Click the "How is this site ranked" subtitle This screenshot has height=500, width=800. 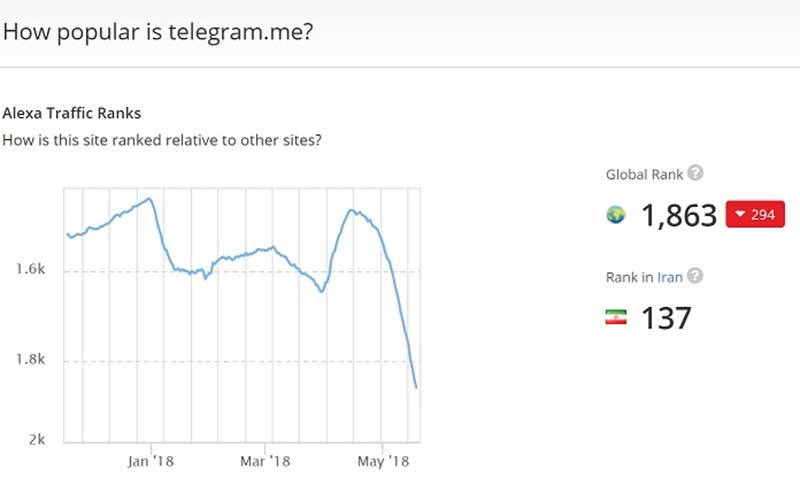click(162, 140)
